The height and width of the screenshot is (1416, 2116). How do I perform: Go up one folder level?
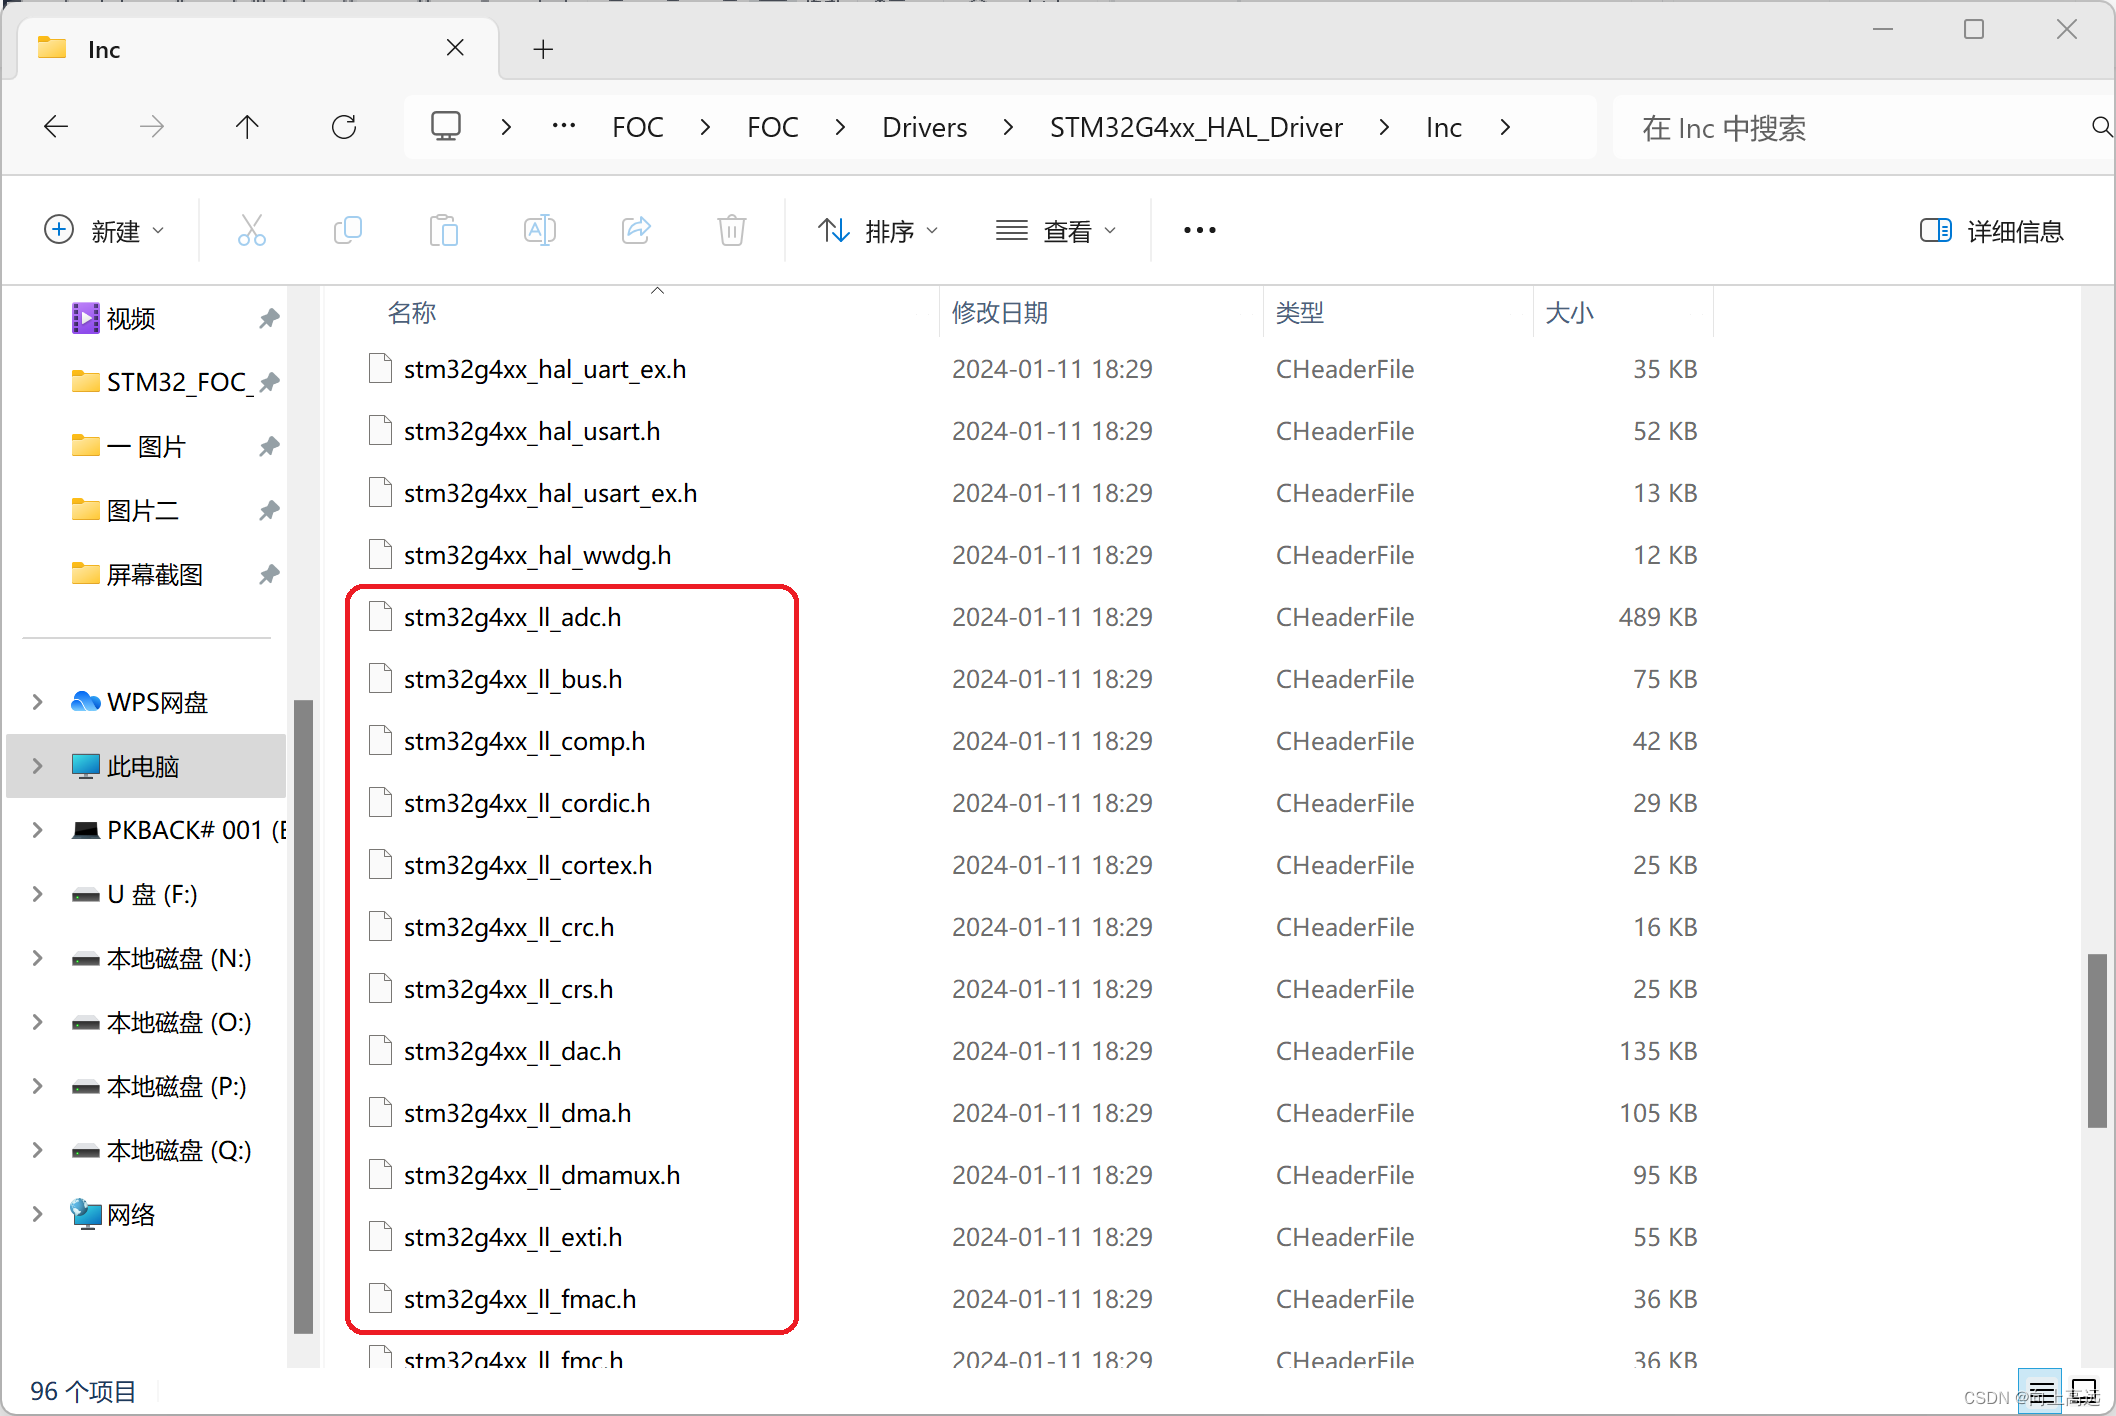pyautogui.click(x=247, y=127)
